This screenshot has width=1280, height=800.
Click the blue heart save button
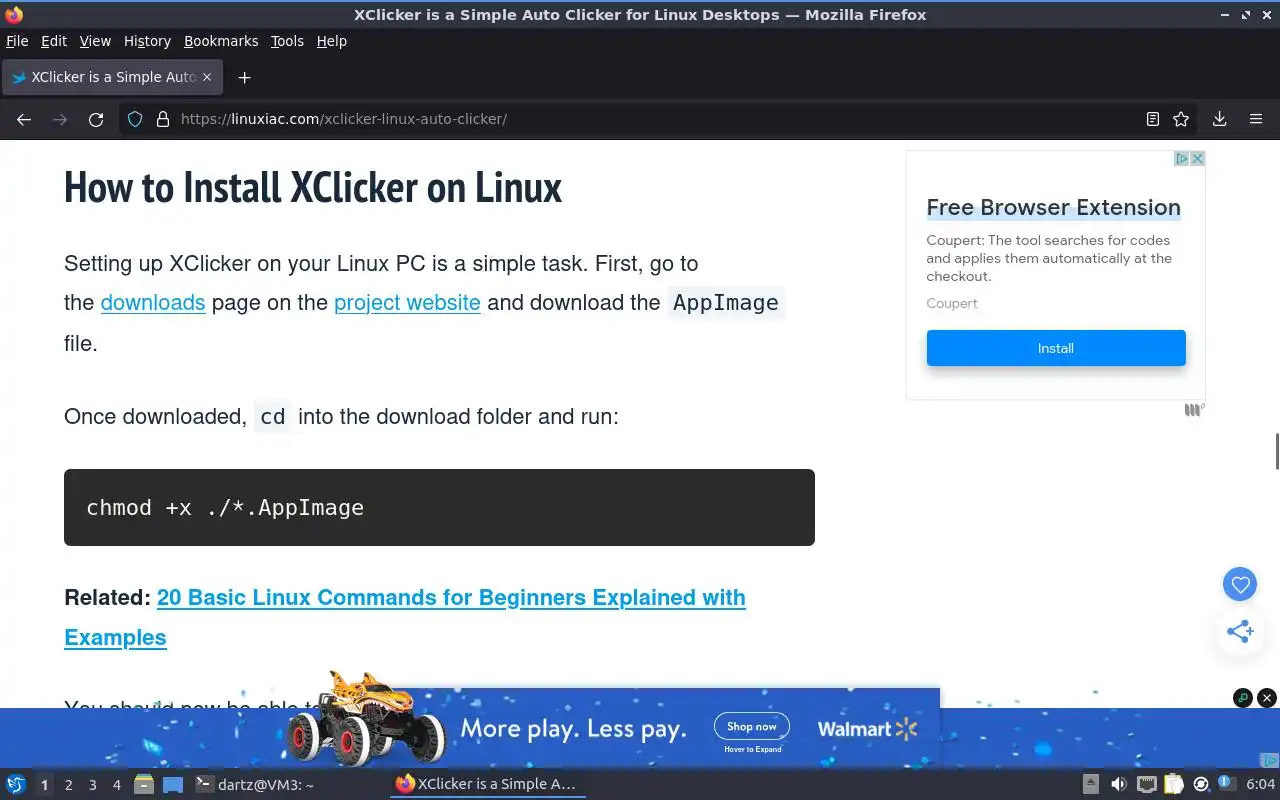click(x=1240, y=585)
